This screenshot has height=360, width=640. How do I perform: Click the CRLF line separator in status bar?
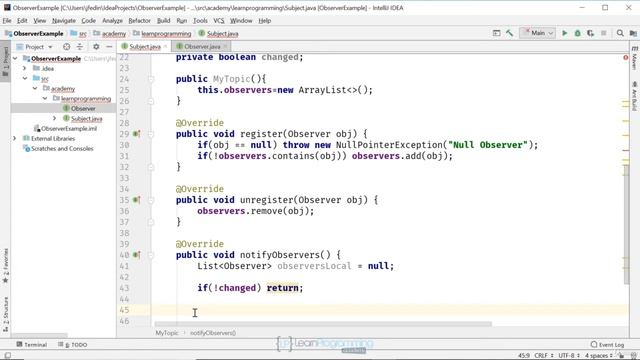pyautogui.click(x=543, y=356)
